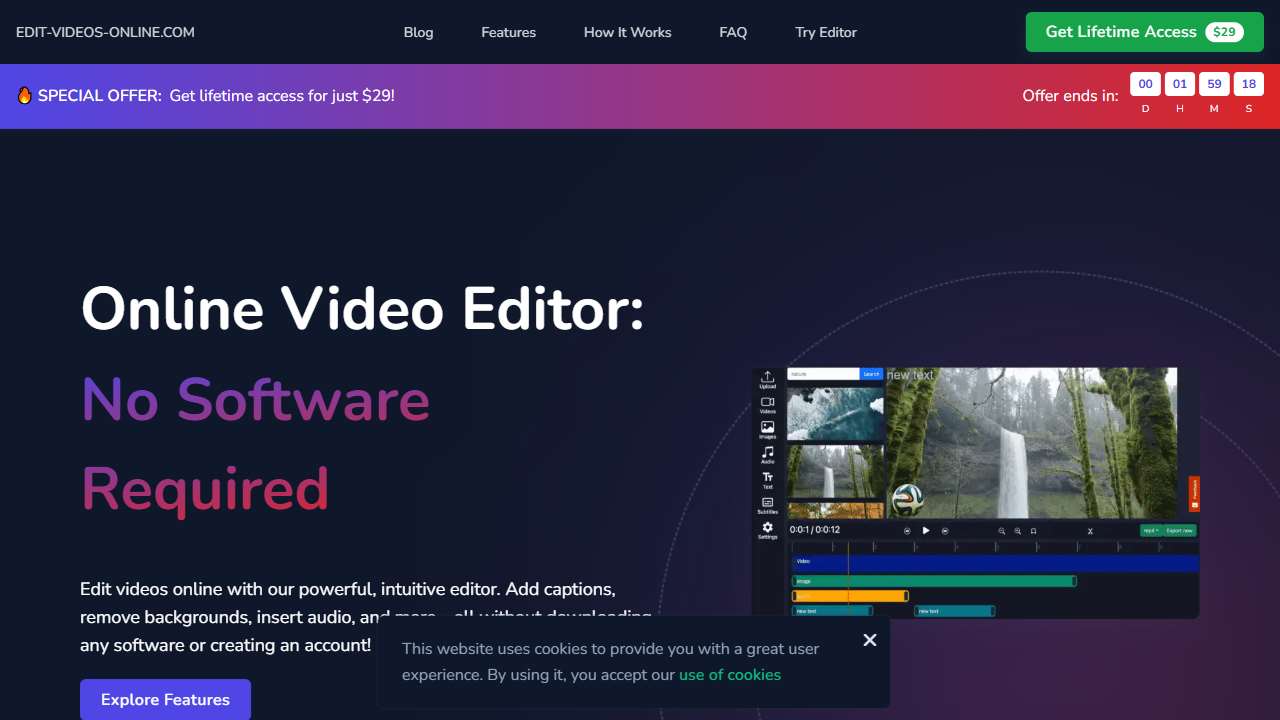Follow the use of cookies link

point(730,675)
